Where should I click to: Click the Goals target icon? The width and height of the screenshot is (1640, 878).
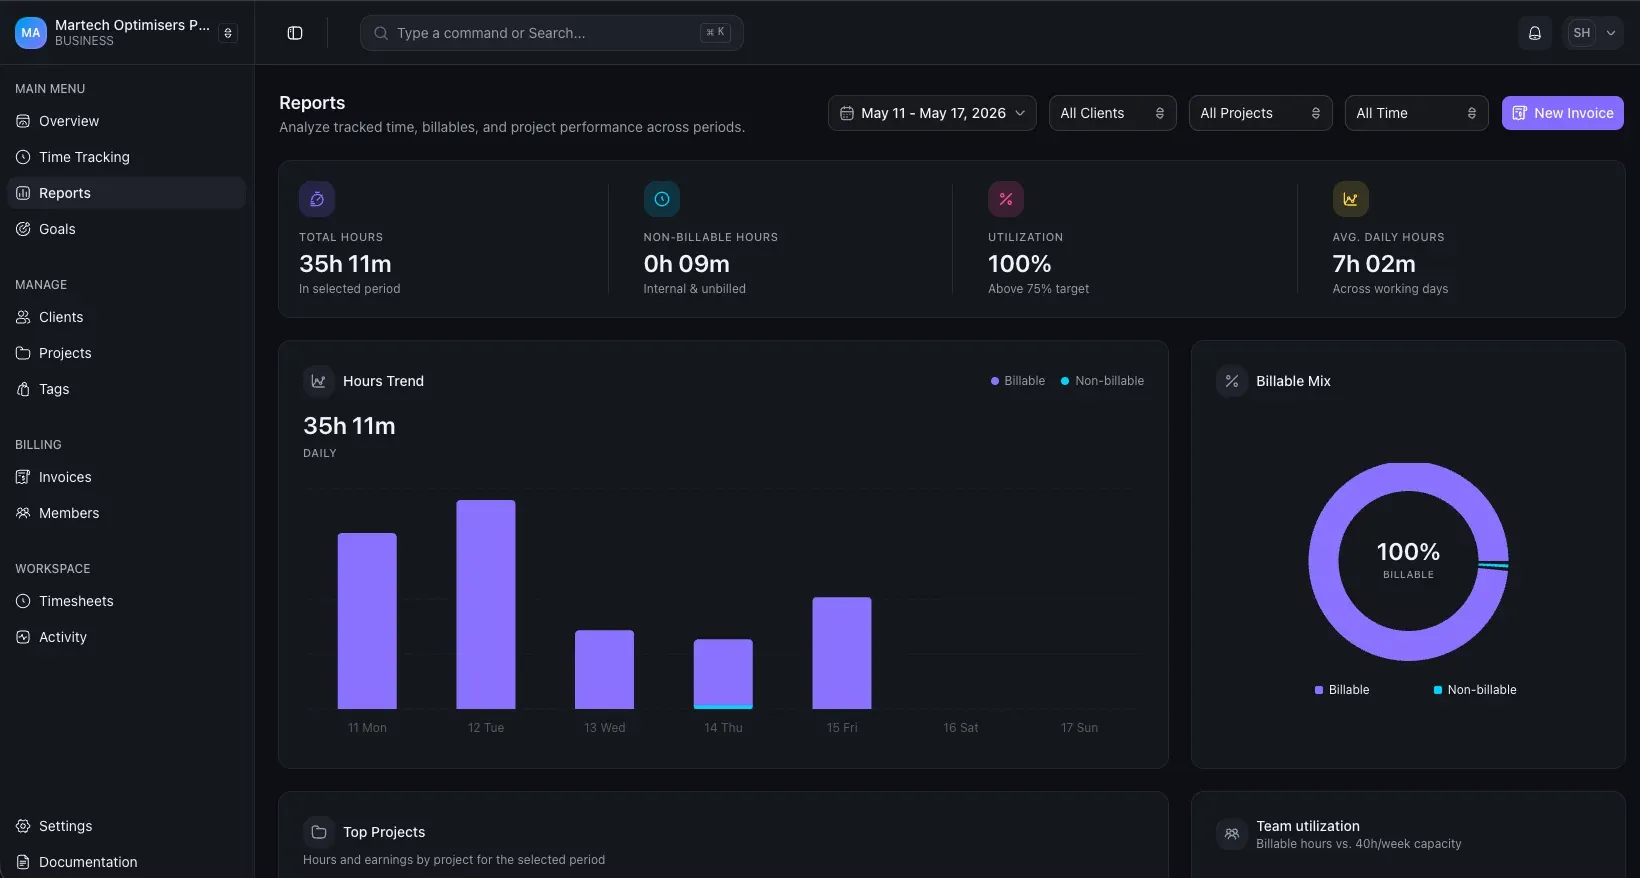point(23,229)
